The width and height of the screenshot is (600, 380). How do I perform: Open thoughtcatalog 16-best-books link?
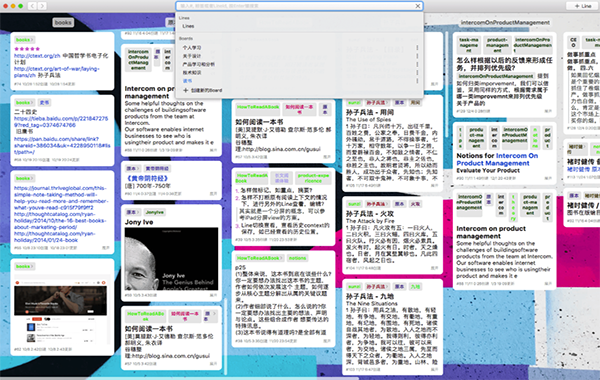point(60,221)
